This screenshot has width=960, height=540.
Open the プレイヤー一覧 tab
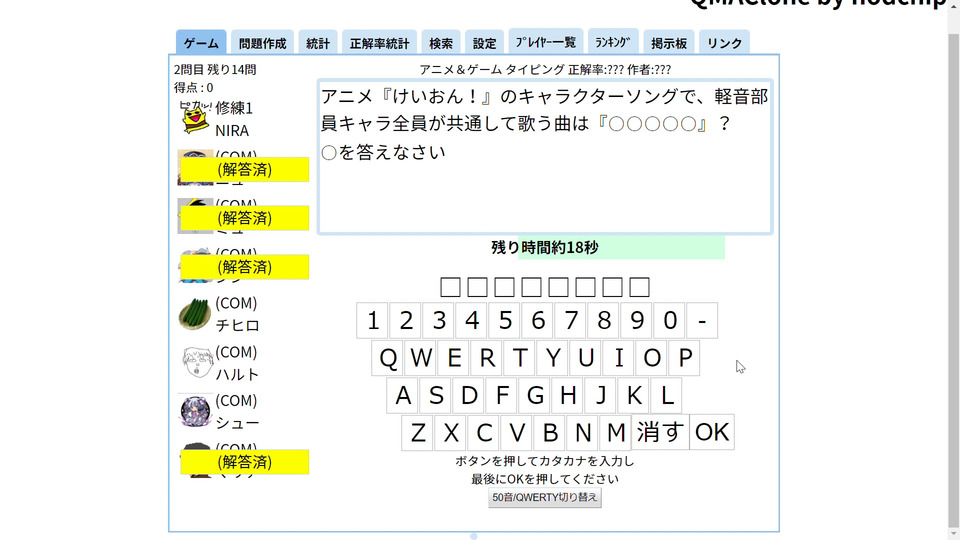click(x=546, y=42)
